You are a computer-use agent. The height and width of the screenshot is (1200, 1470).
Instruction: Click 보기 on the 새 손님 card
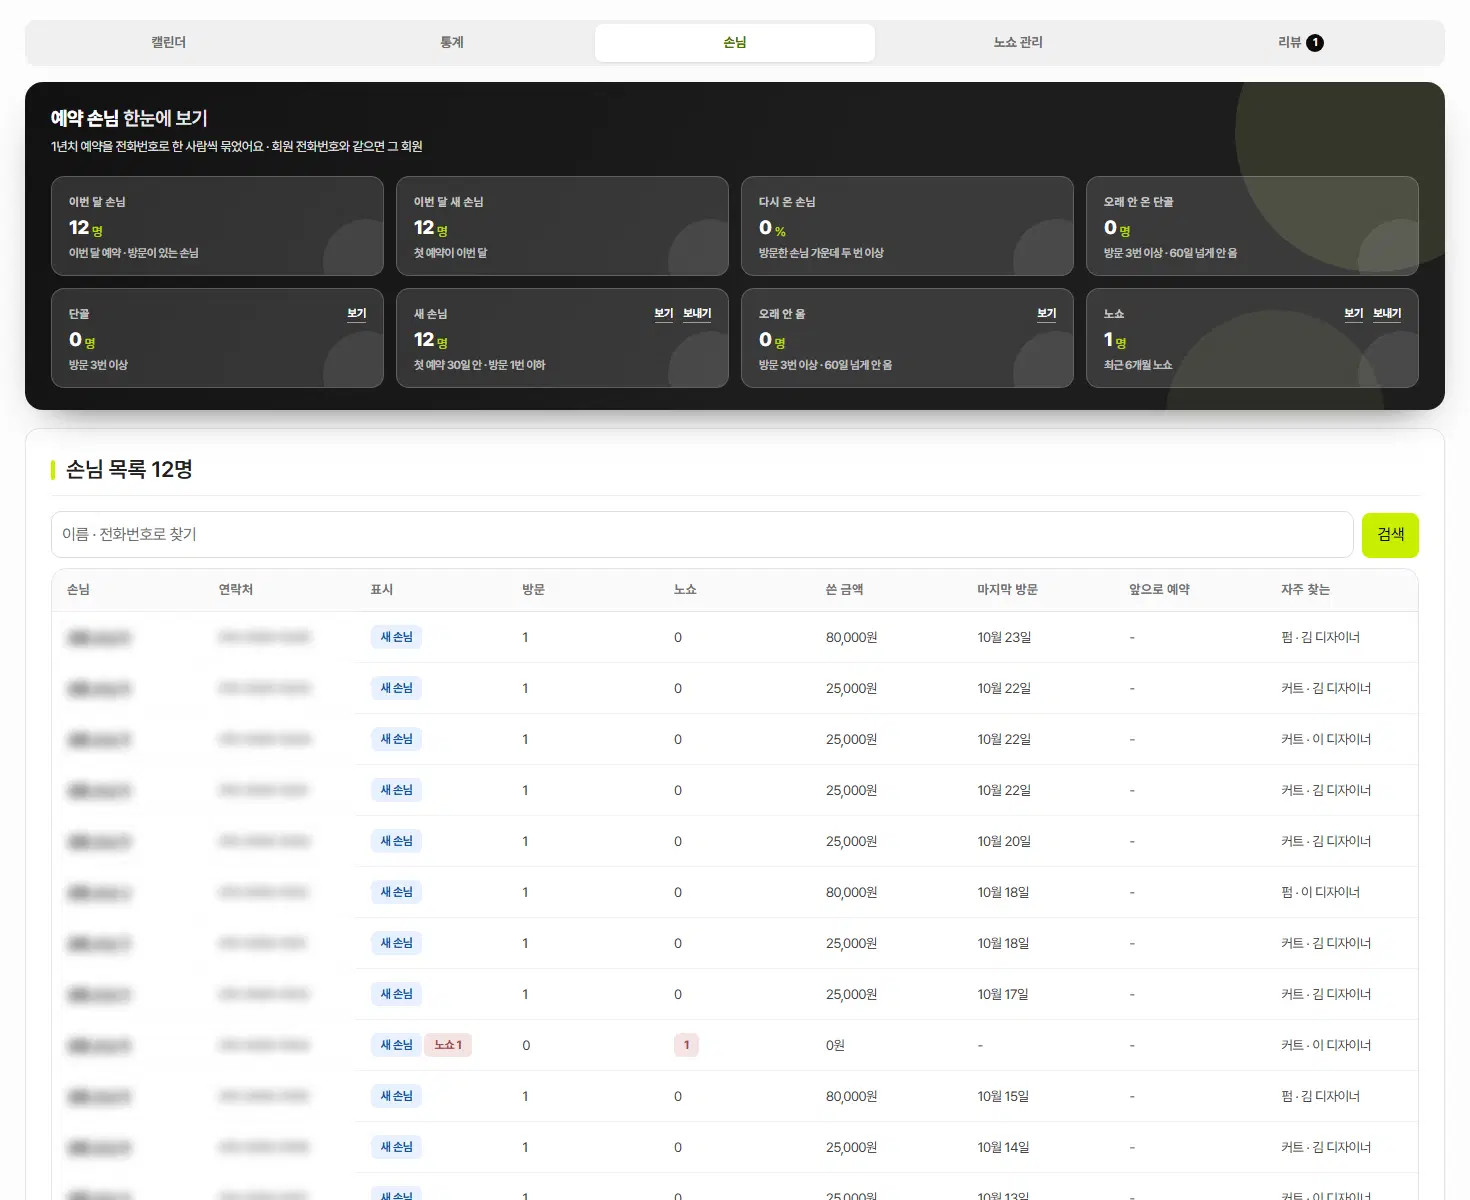coord(664,314)
